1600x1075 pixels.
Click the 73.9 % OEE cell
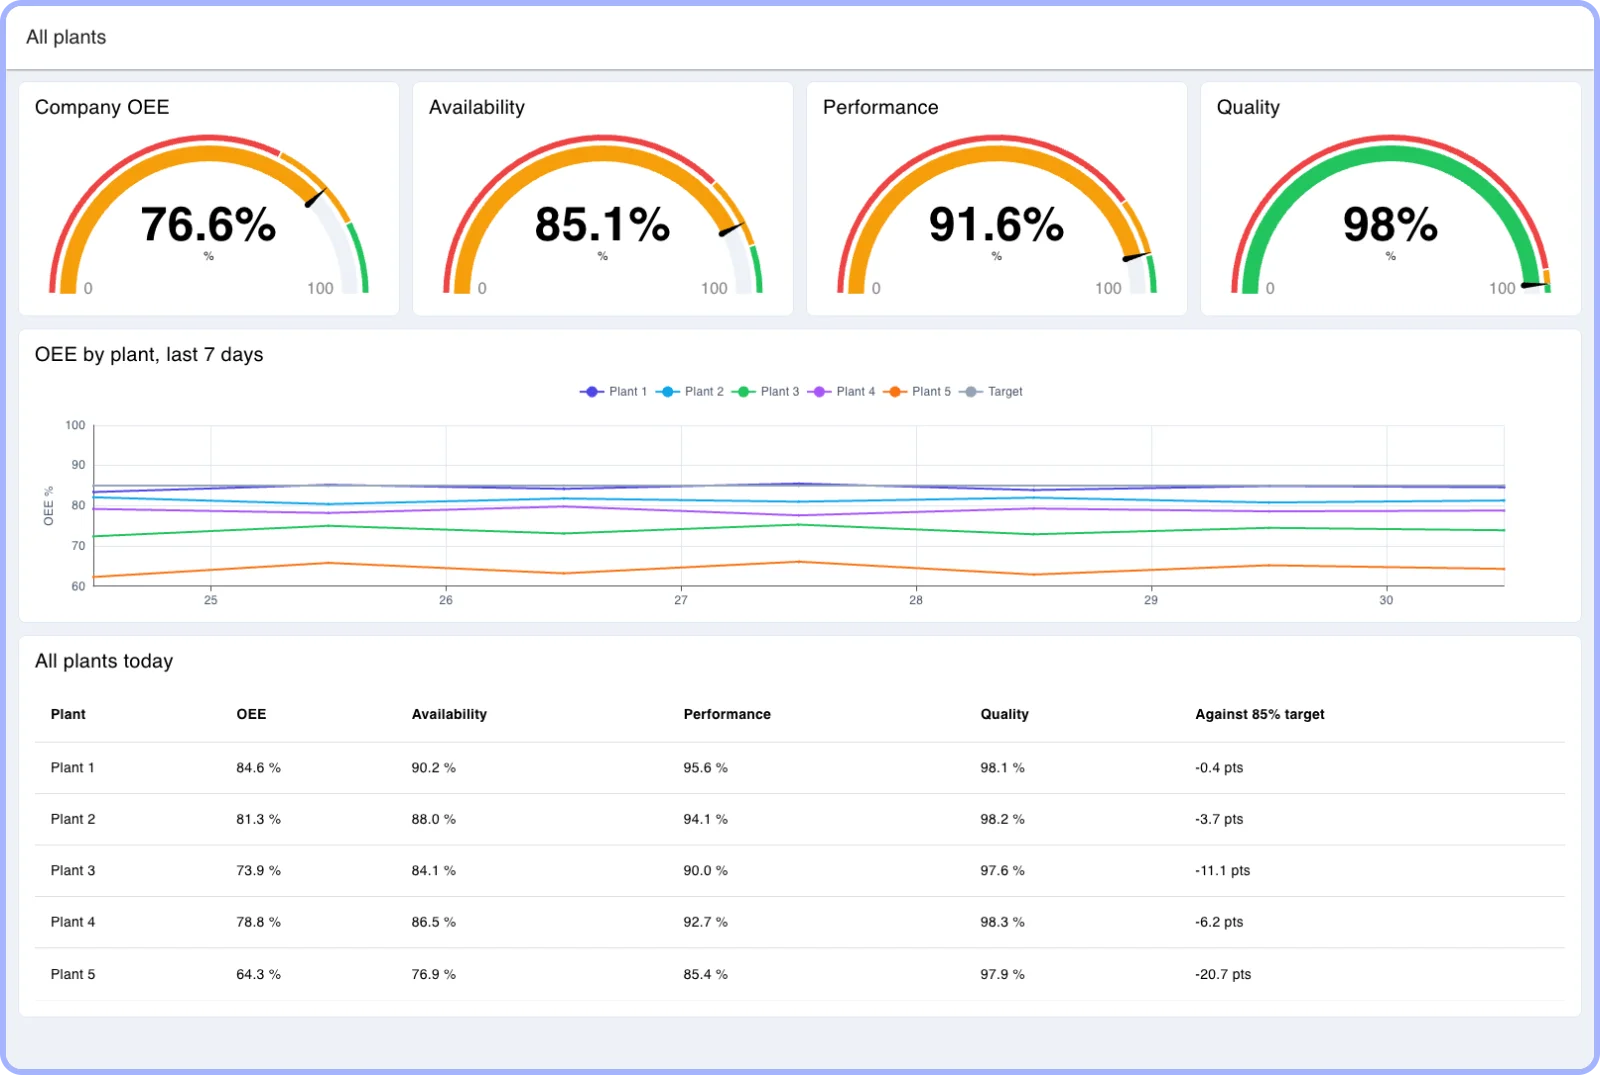point(258,871)
